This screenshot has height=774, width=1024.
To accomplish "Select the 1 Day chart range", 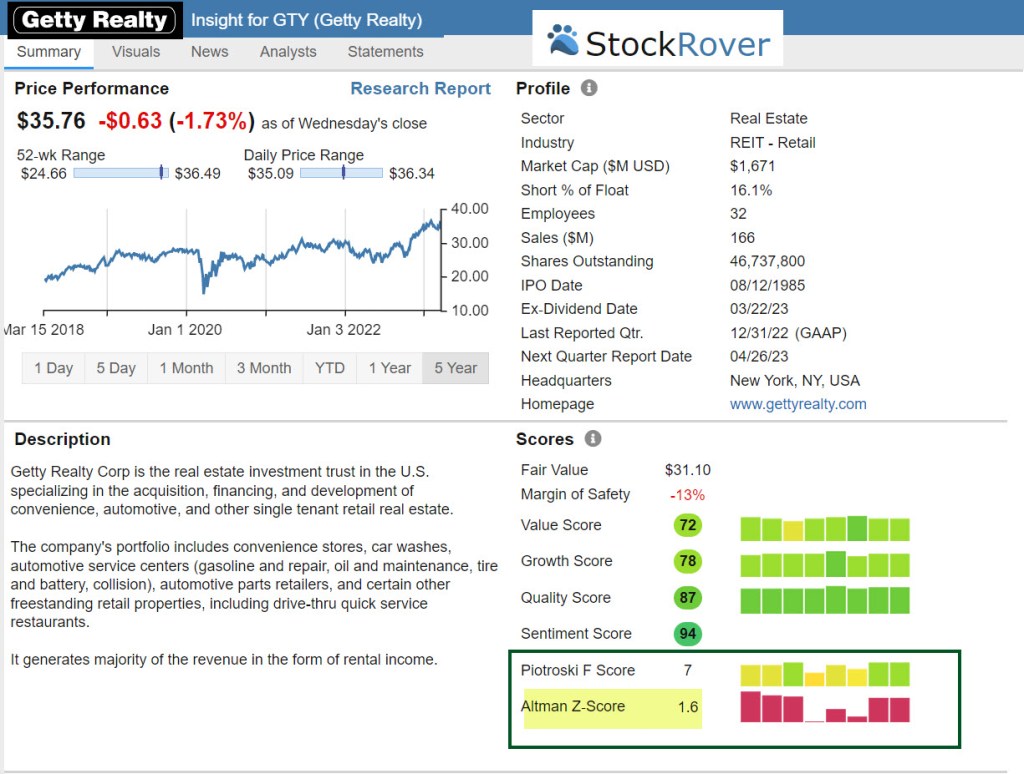I will point(53,368).
